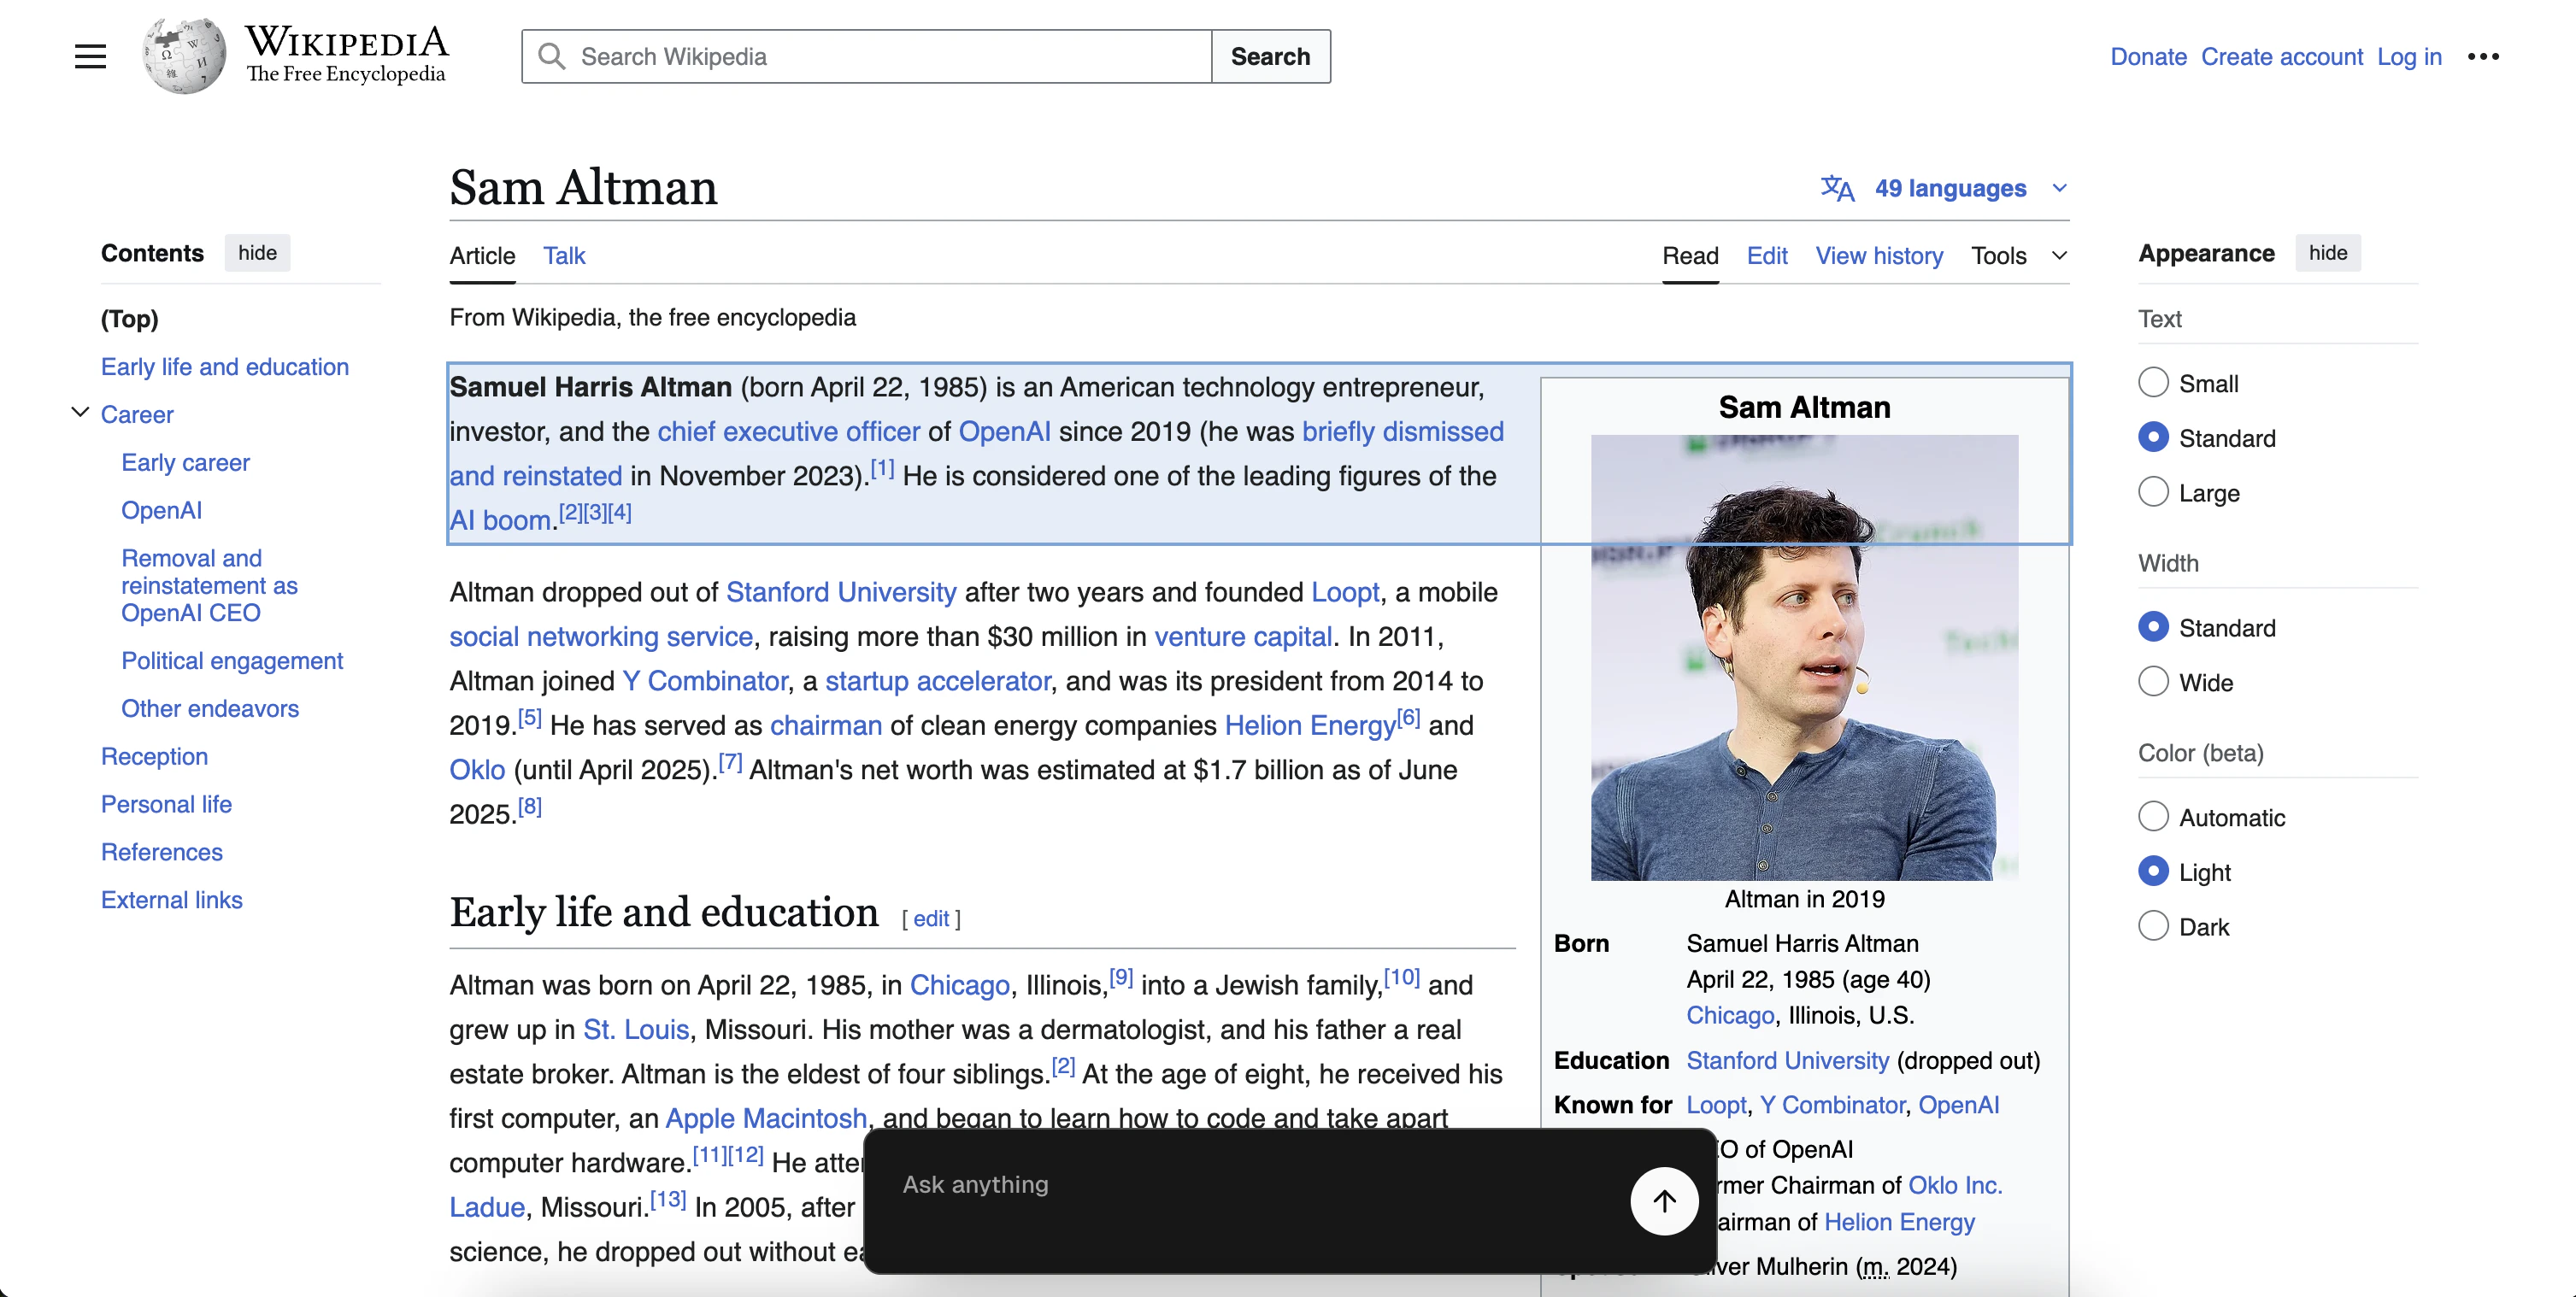Submit prompt with the up arrow button

click(1664, 1201)
